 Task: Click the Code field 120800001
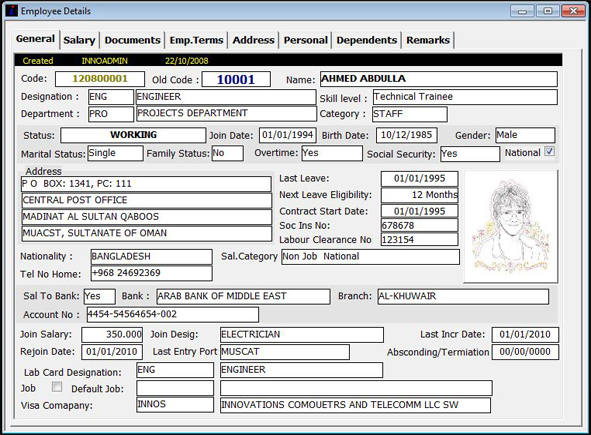tap(100, 79)
